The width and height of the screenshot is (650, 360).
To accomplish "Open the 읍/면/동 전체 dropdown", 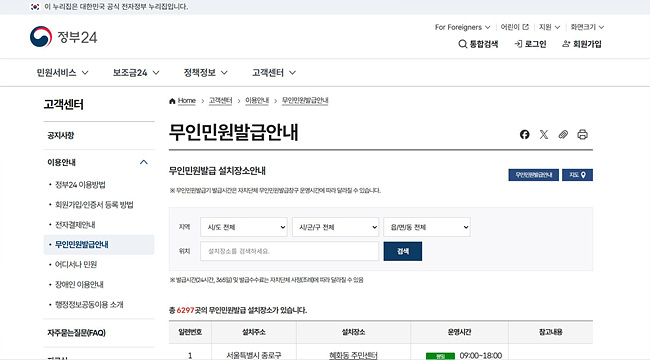I will (x=427, y=227).
